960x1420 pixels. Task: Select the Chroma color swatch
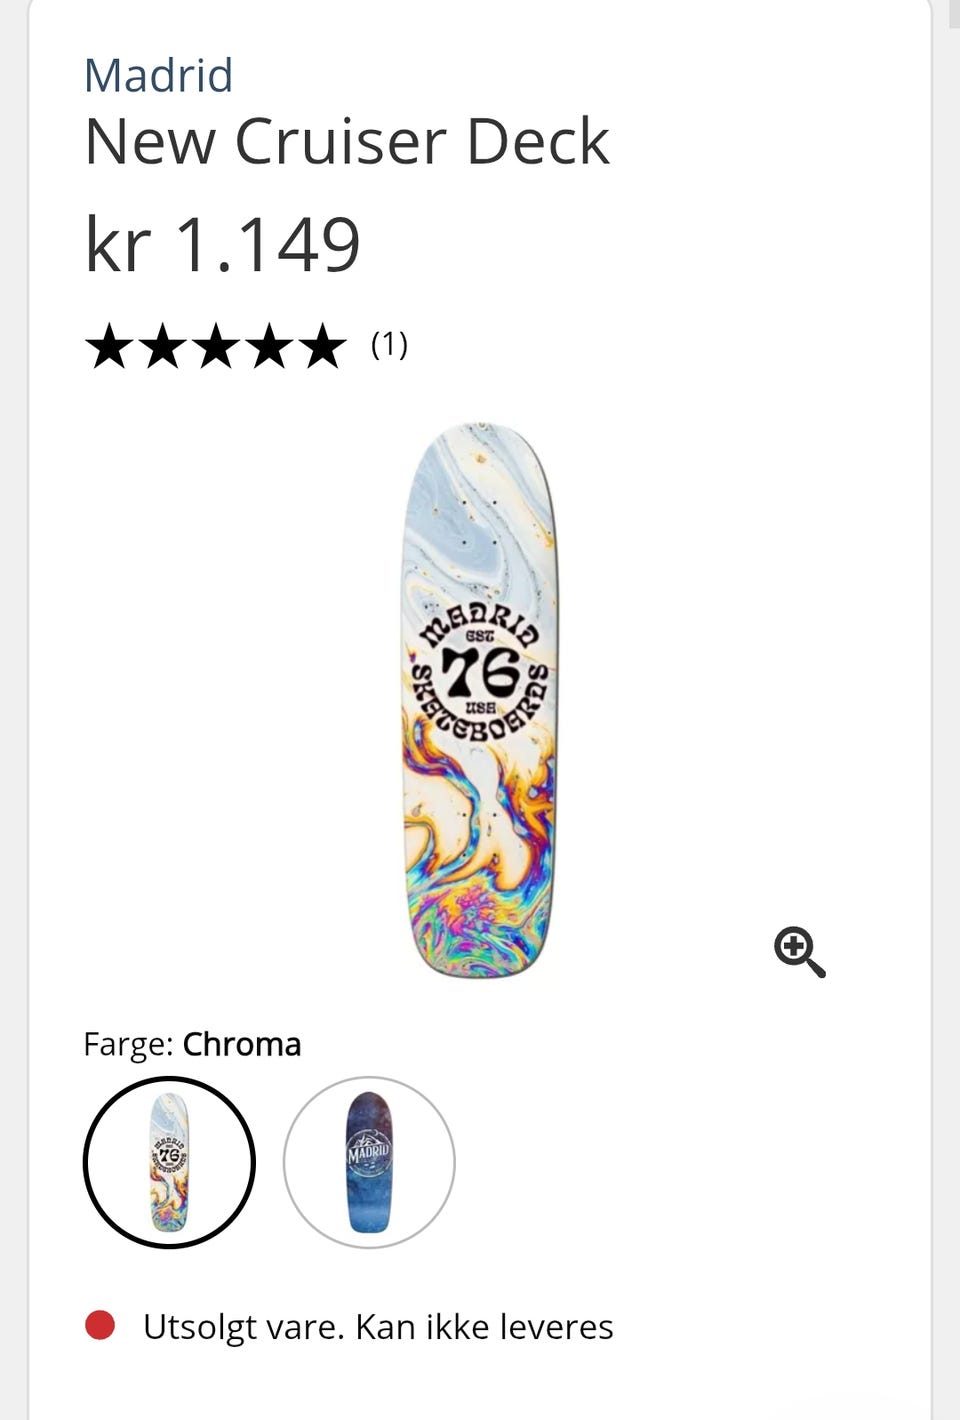(x=169, y=1162)
